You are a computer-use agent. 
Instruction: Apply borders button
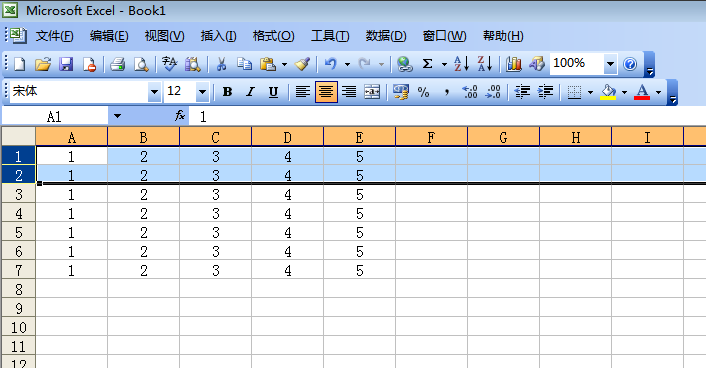pos(574,92)
